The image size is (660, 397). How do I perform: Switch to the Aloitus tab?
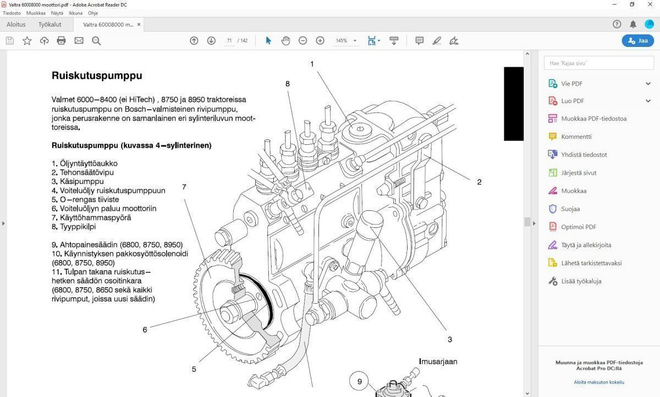[x=16, y=24]
